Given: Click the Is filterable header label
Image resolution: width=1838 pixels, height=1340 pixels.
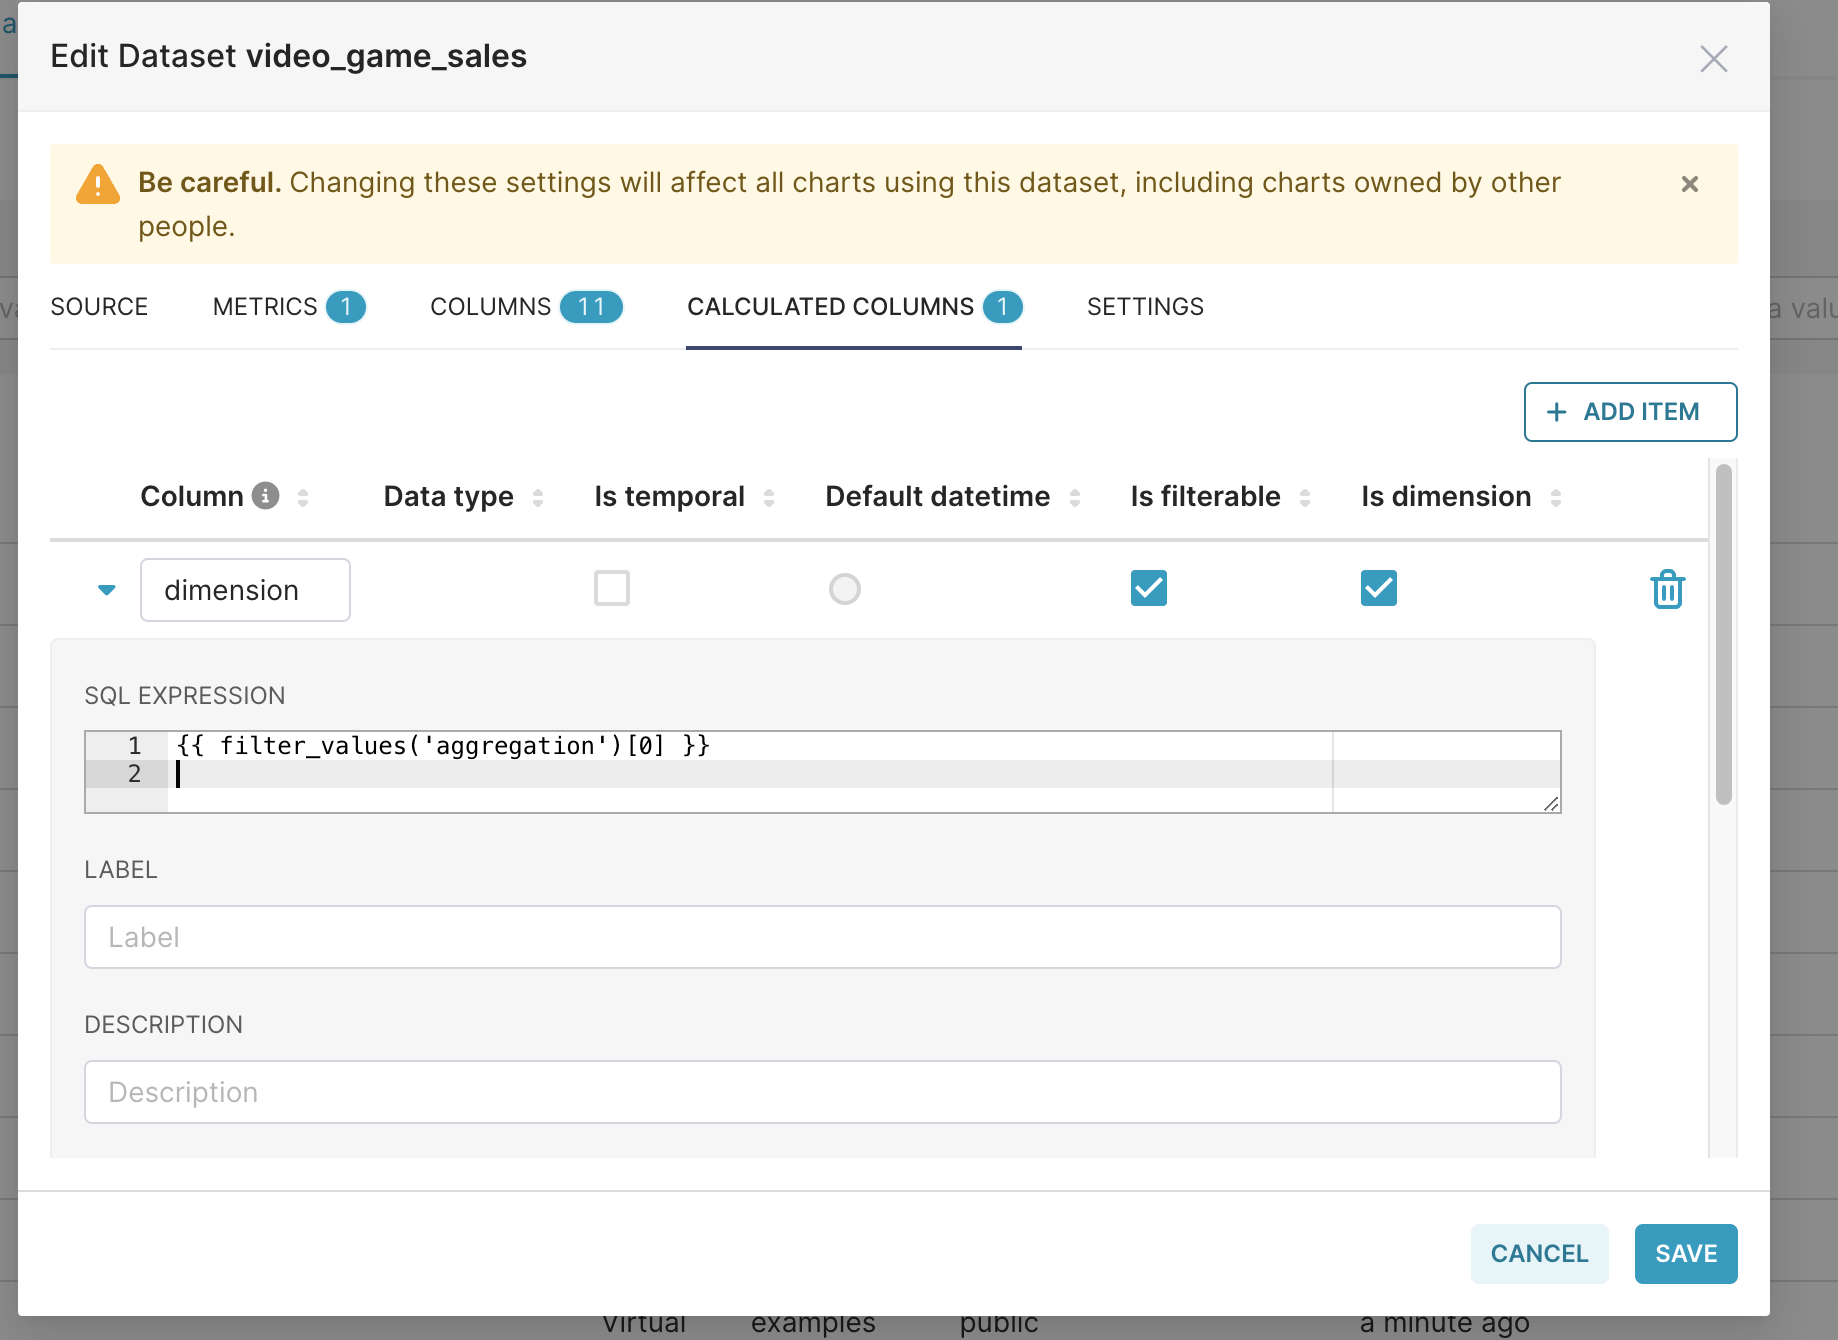Looking at the screenshot, I should click(x=1206, y=497).
